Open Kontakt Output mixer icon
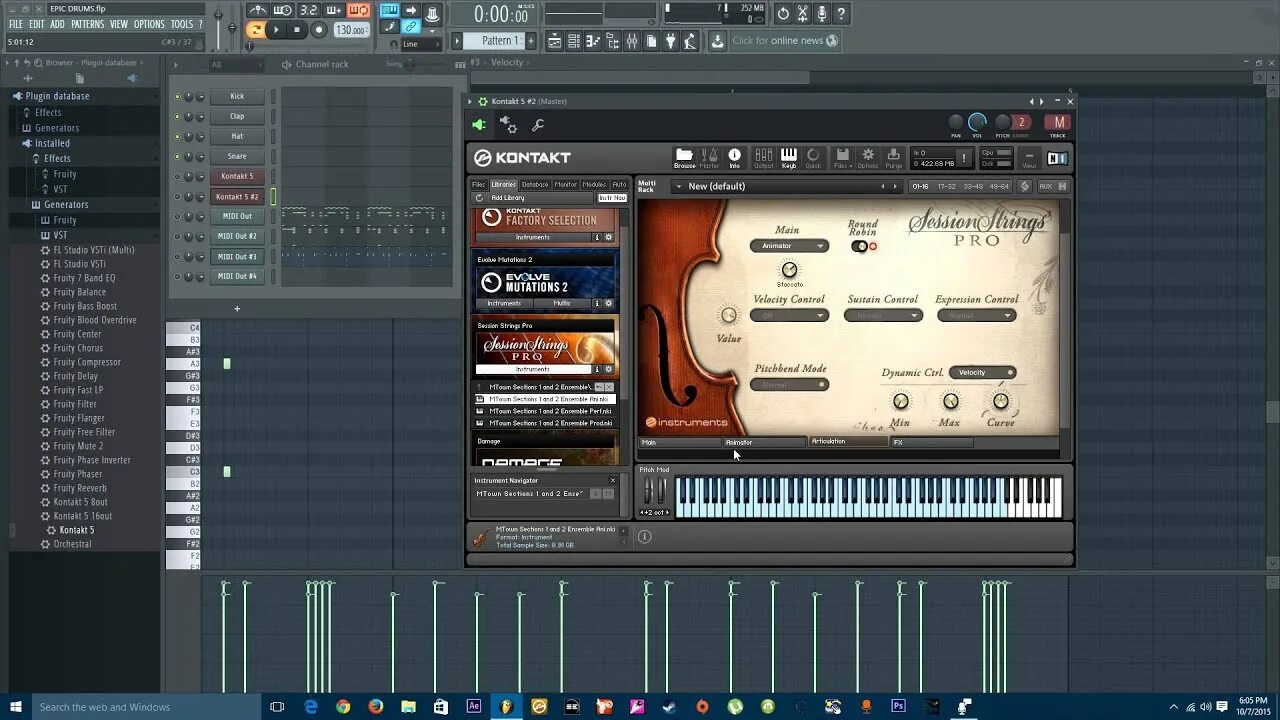The width and height of the screenshot is (1280, 720). click(x=763, y=157)
